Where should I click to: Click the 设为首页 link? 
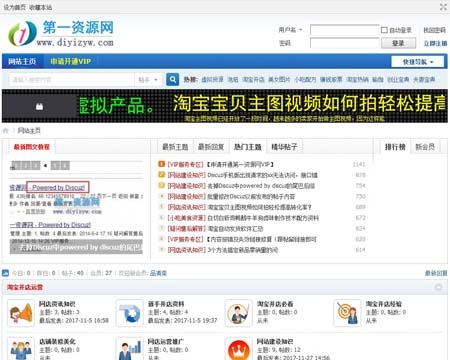(14, 7)
